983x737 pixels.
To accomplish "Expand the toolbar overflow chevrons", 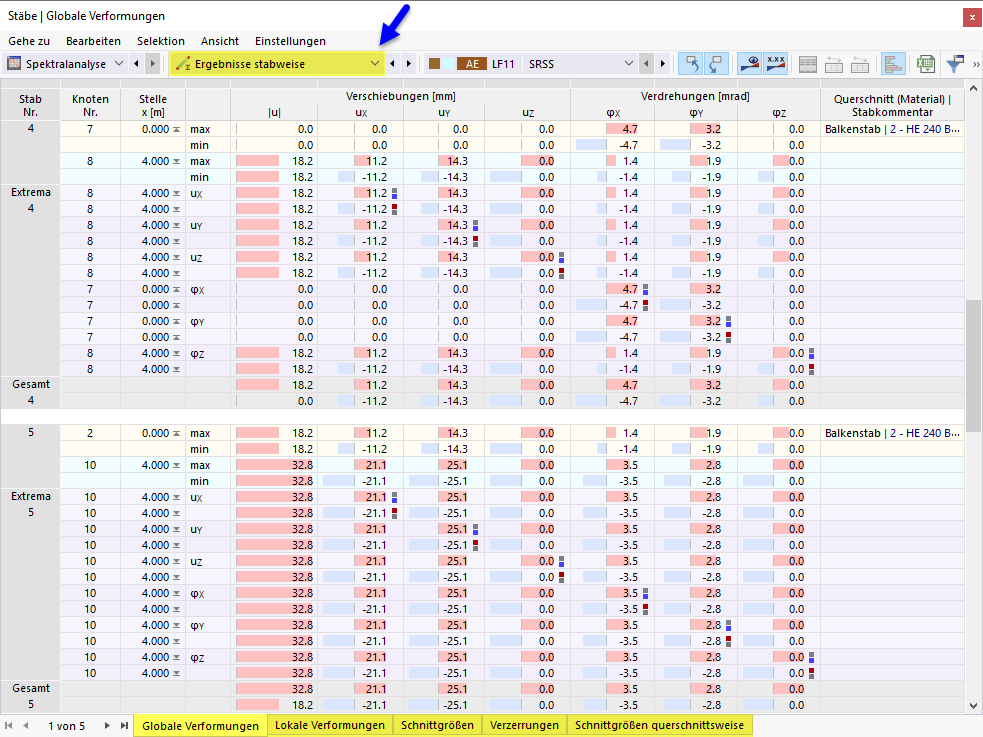I will (x=975, y=64).
